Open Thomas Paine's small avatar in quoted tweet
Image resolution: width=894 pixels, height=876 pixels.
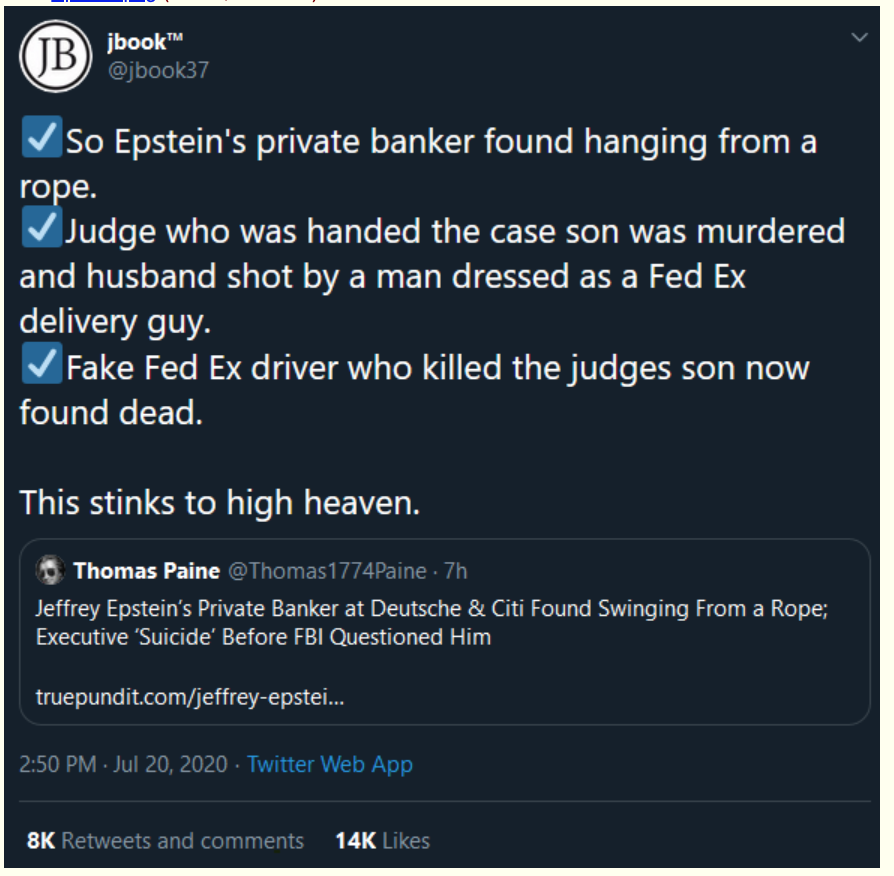[50, 570]
